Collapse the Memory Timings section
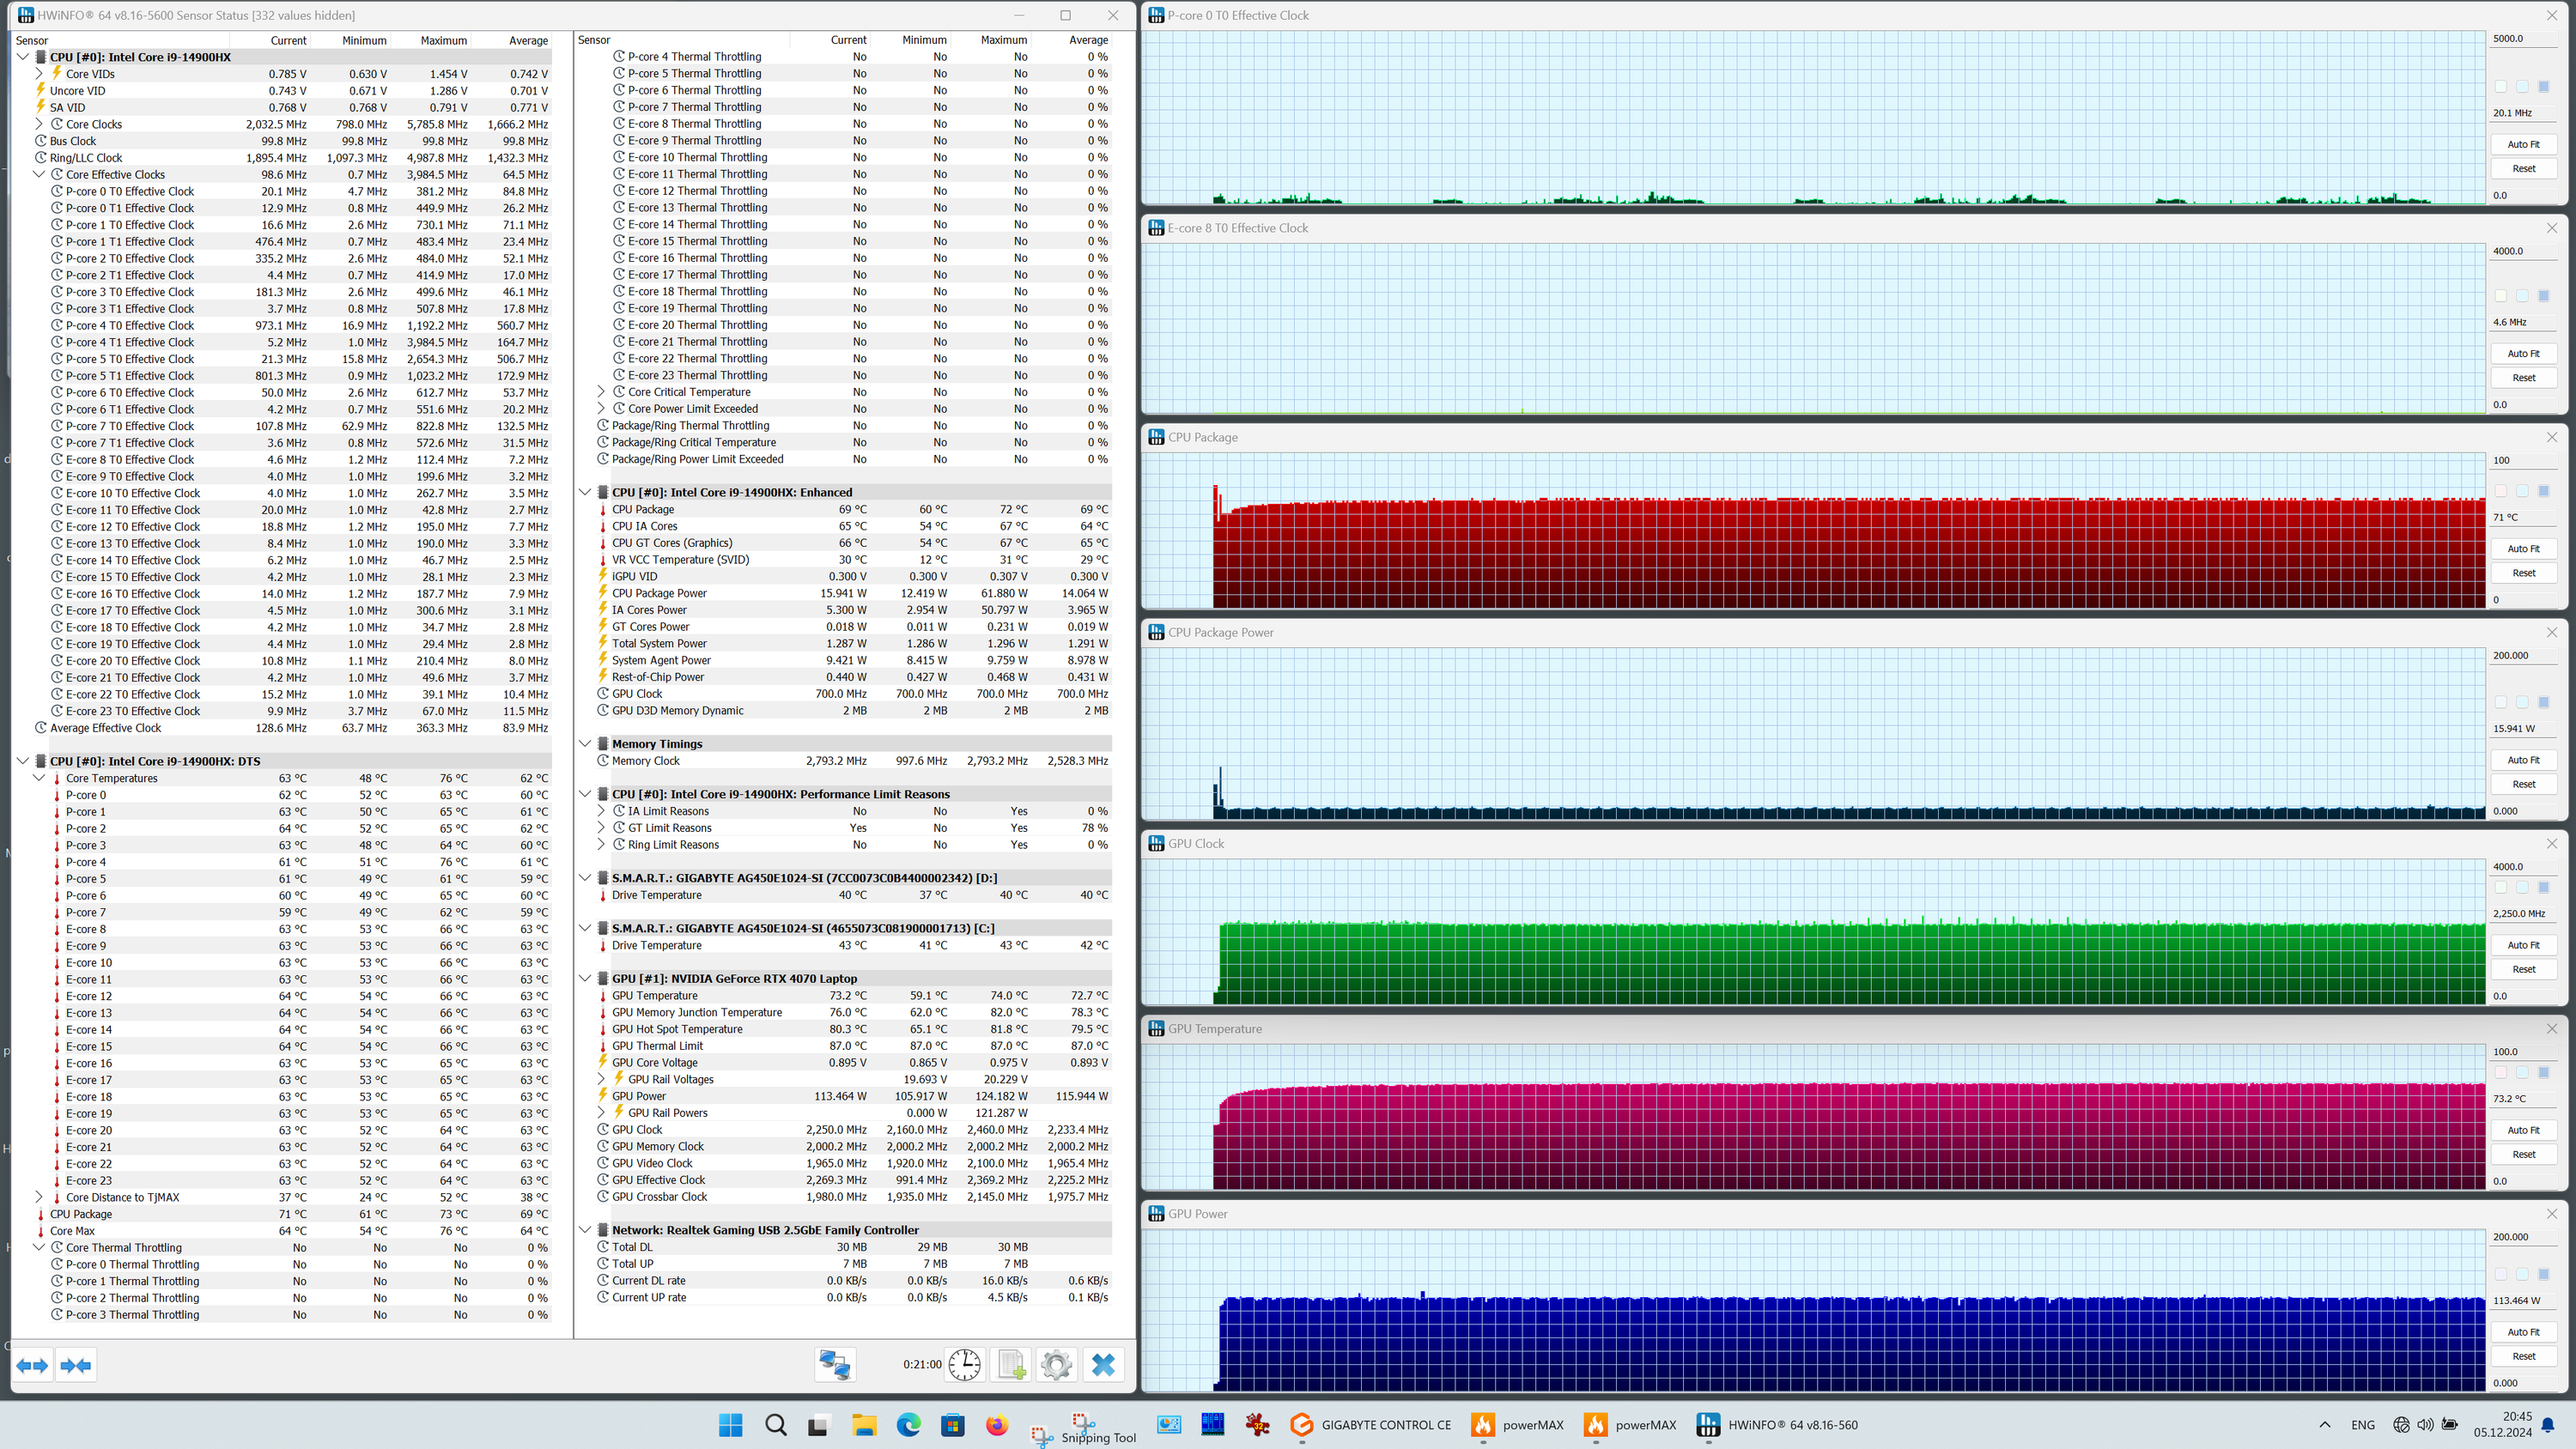The height and width of the screenshot is (1449, 2576). click(585, 744)
